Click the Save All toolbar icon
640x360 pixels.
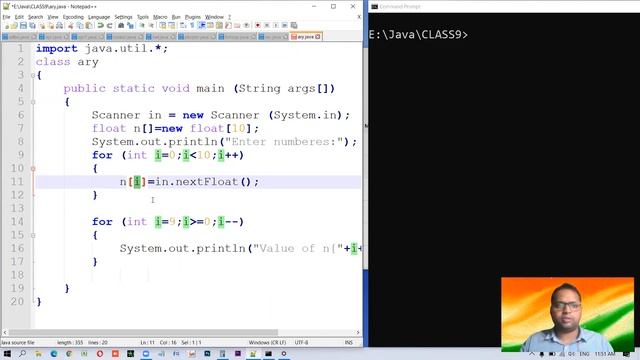[32, 25]
